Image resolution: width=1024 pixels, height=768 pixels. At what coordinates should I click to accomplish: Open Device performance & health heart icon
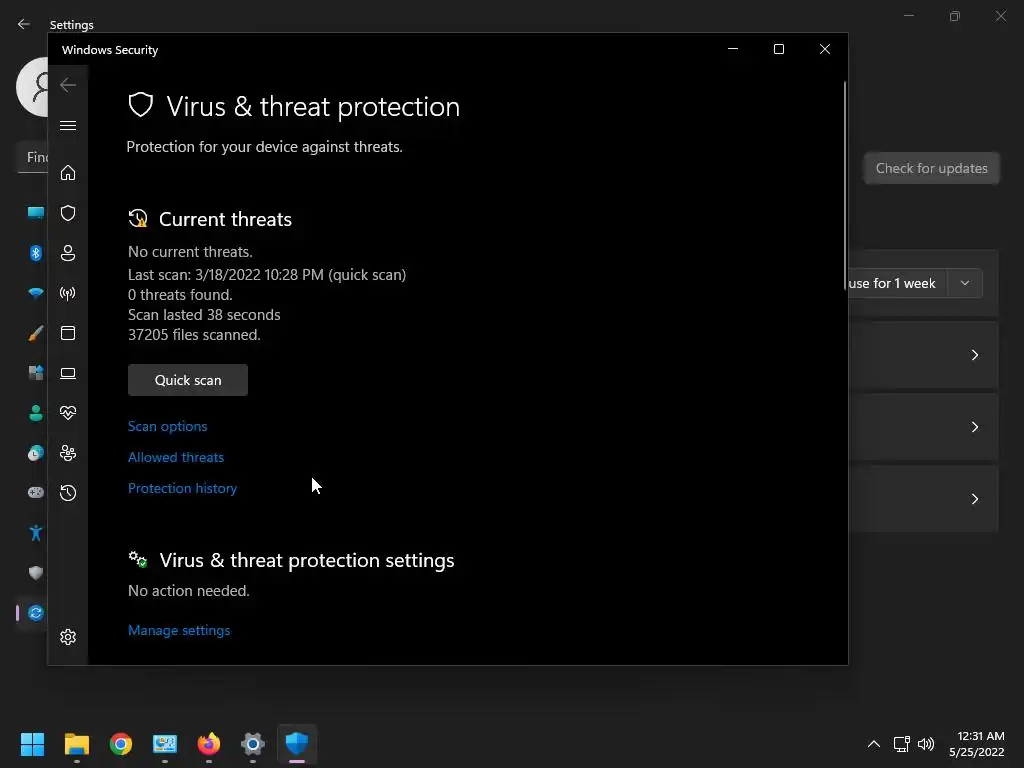(68, 413)
